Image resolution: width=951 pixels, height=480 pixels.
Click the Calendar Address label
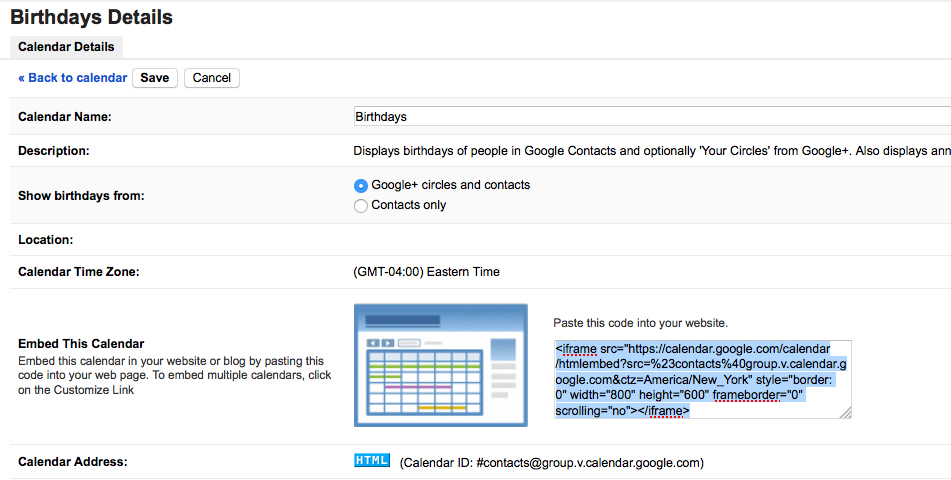point(73,462)
